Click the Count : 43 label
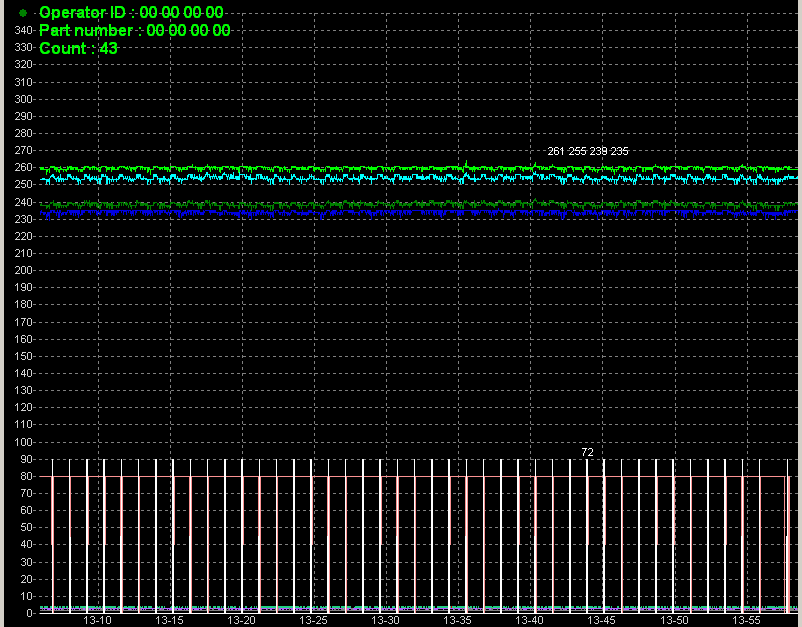The width and height of the screenshot is (802, 627). pyautogui.click(x=78, y=48)
